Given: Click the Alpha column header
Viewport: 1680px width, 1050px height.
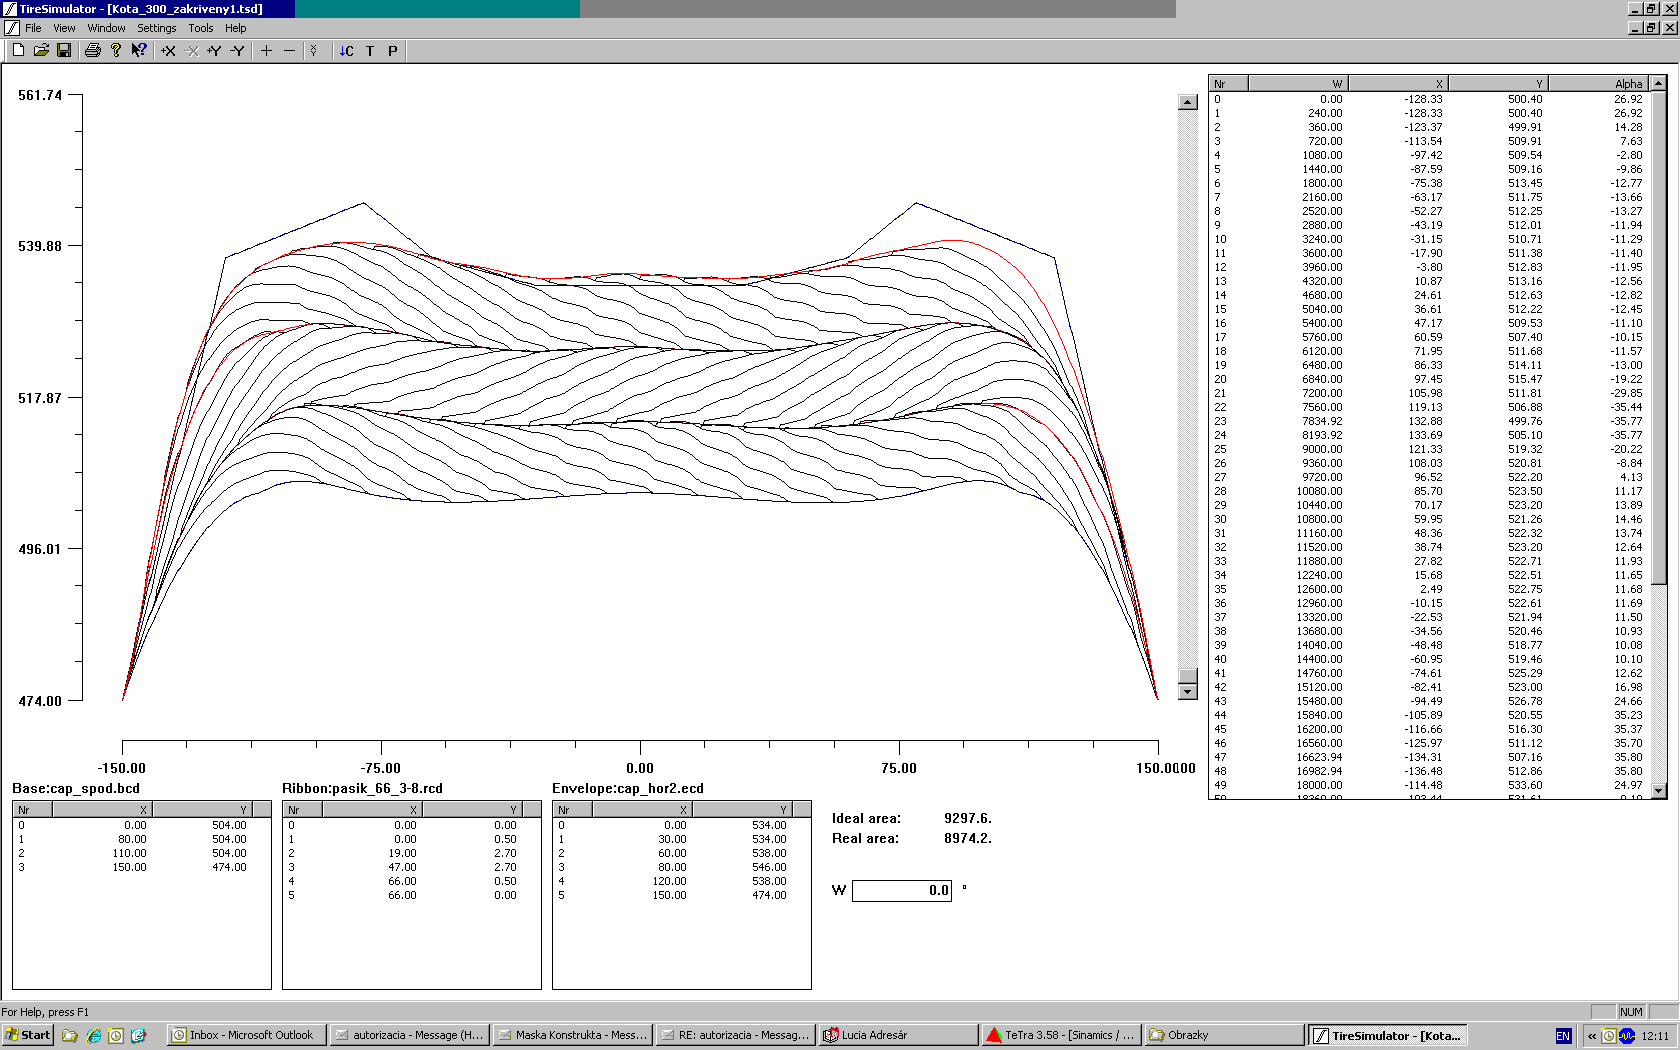Looking at the screenshot, I should [1598, 84].
